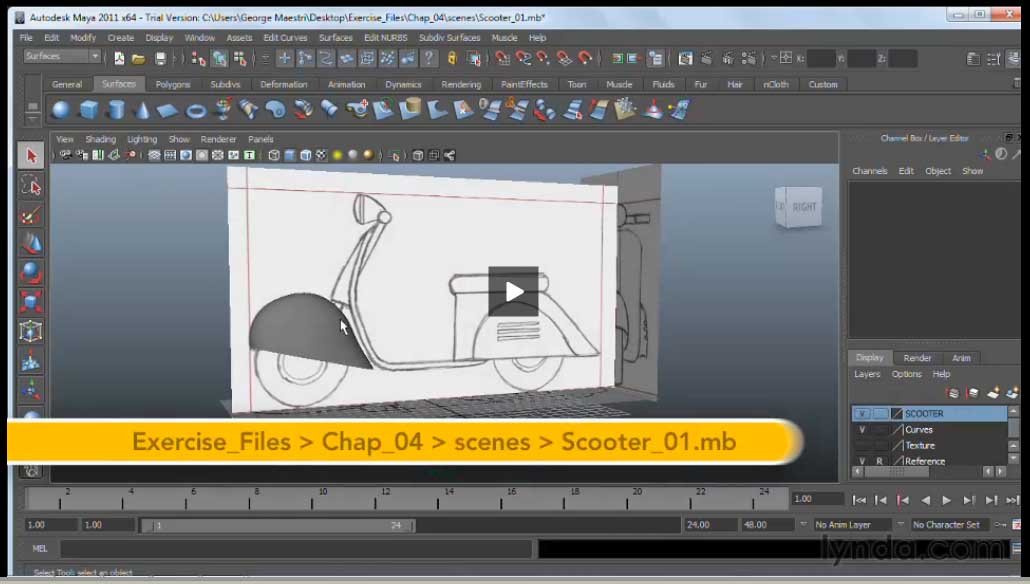Create a NURBS Plane from the shelf
The width and height of the screenshot is (1030, 584).
coord(168,110)
